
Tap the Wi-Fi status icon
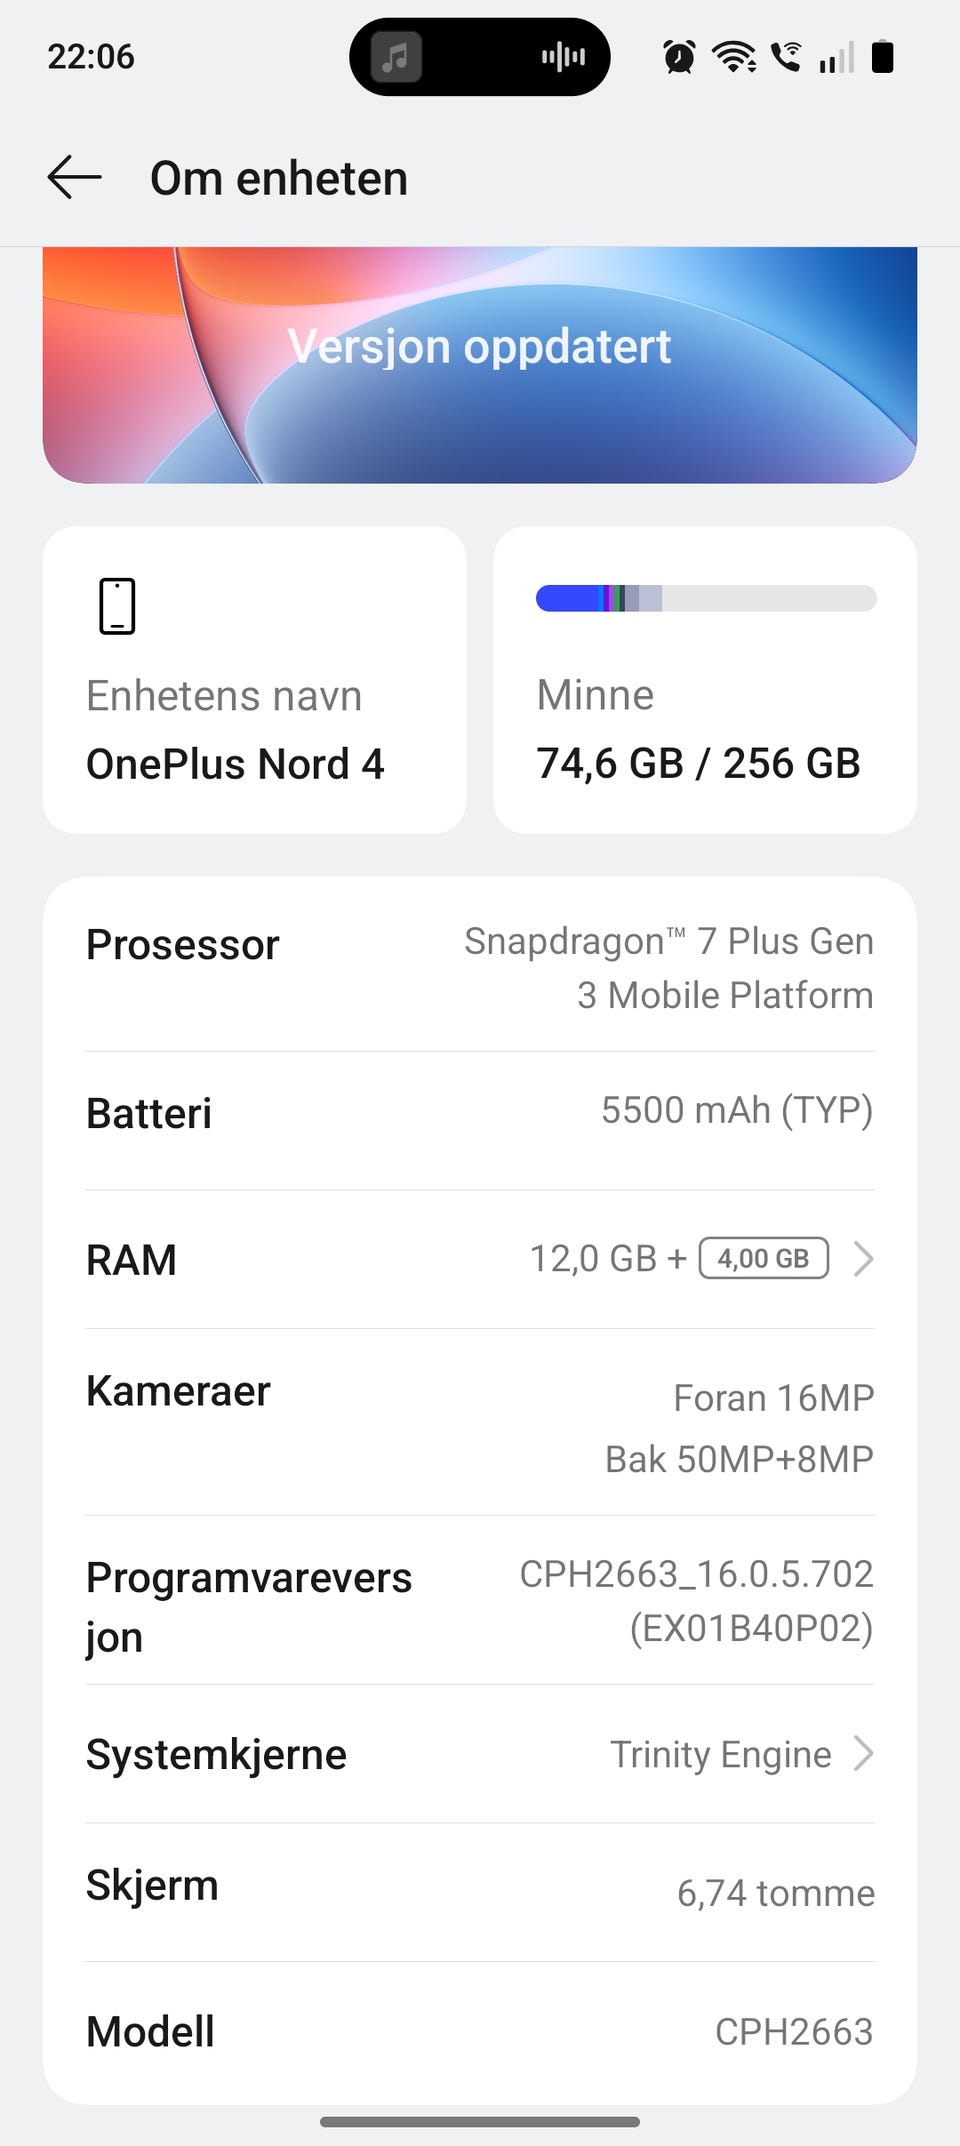point(734,57)
